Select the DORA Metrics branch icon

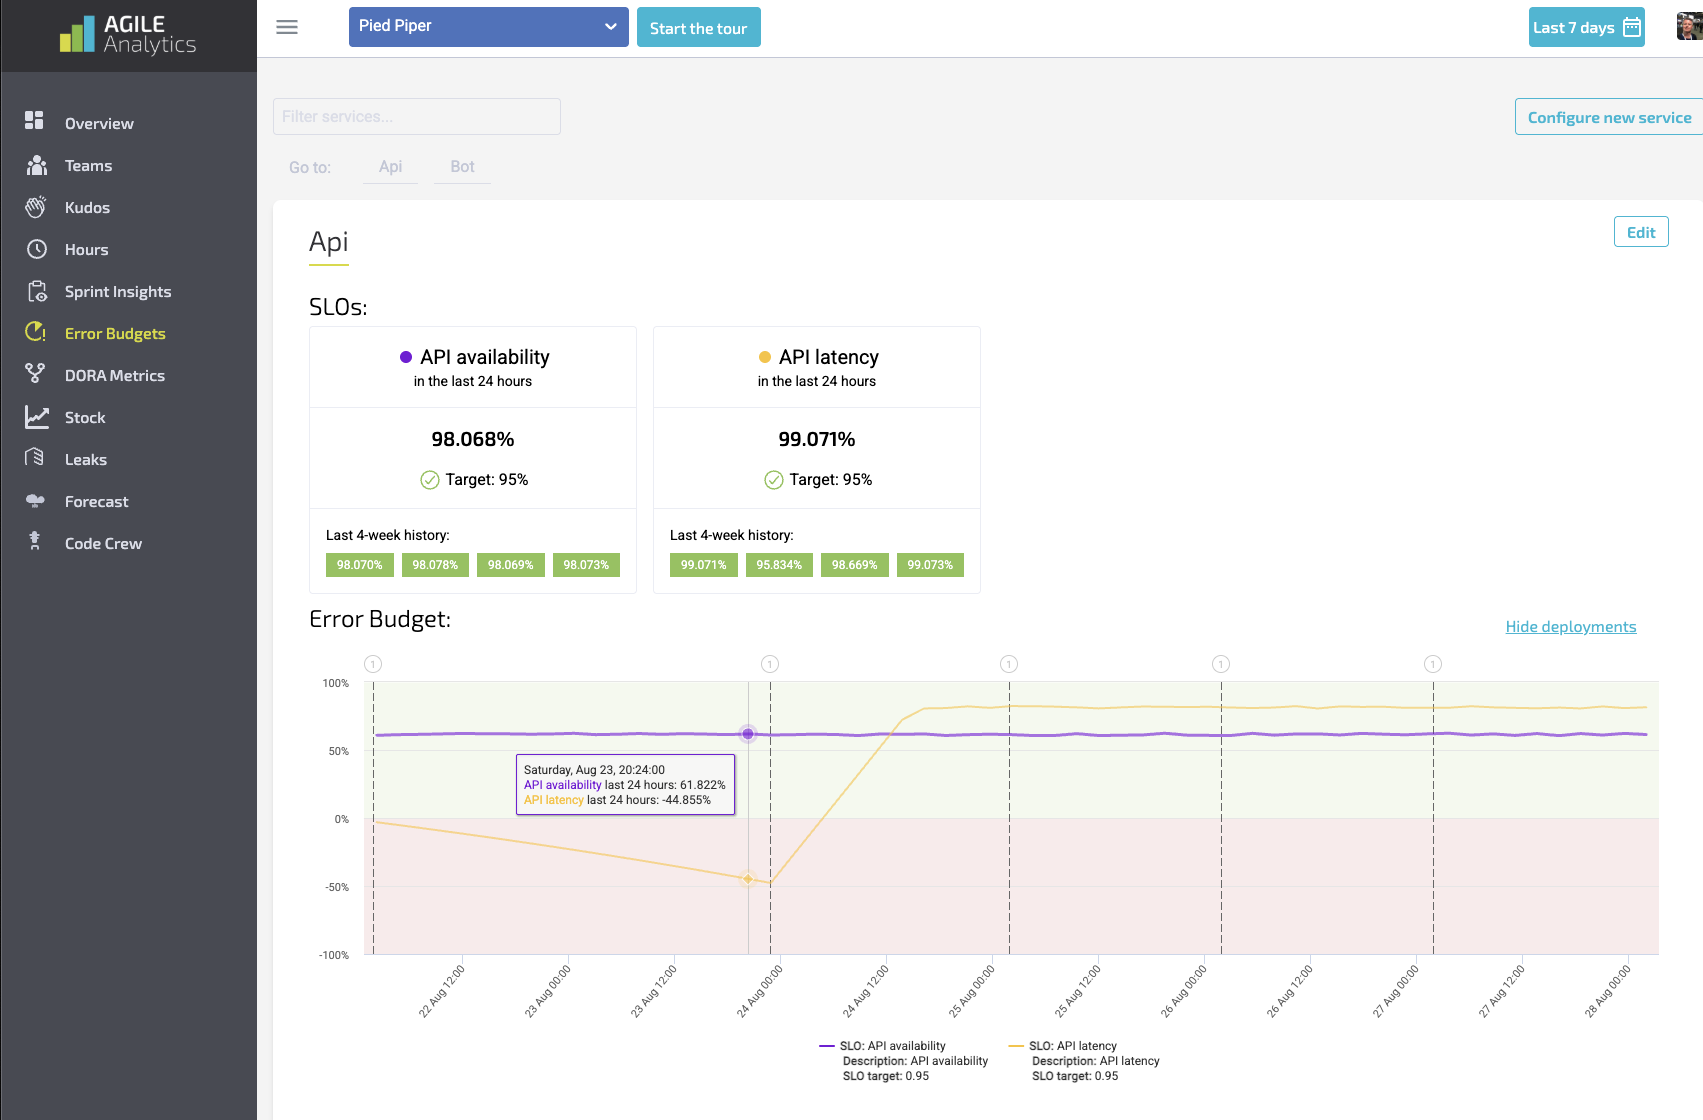pyautogui.click(x=35, y=374)
